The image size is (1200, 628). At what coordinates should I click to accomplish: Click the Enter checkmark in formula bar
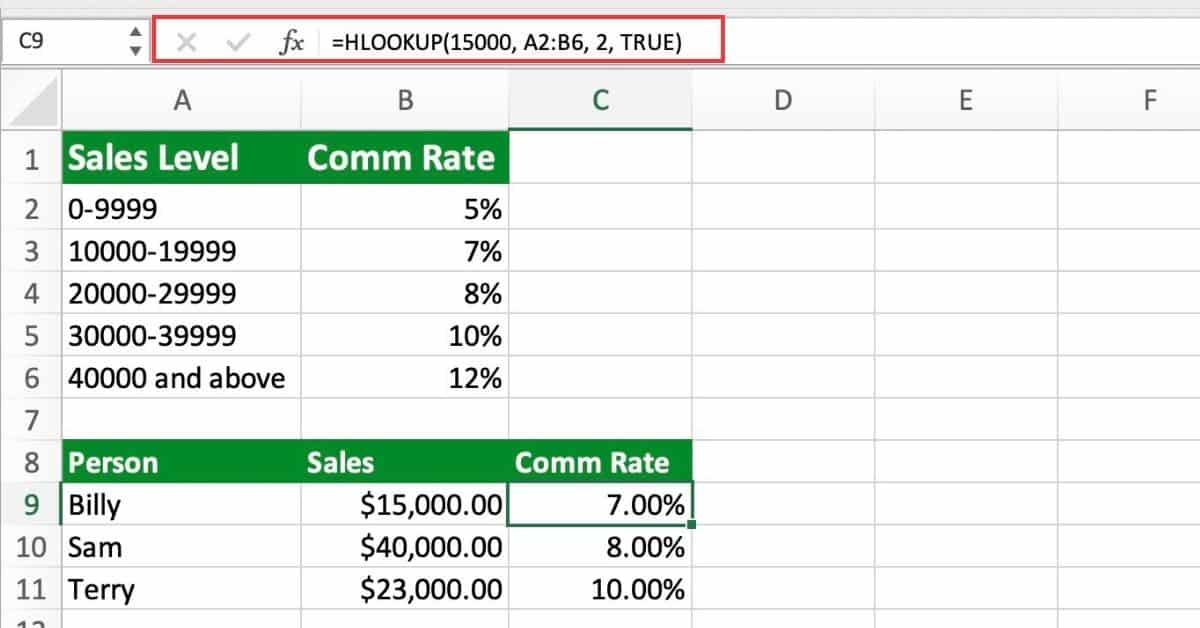pyautogui.click(x=238, y=41)
